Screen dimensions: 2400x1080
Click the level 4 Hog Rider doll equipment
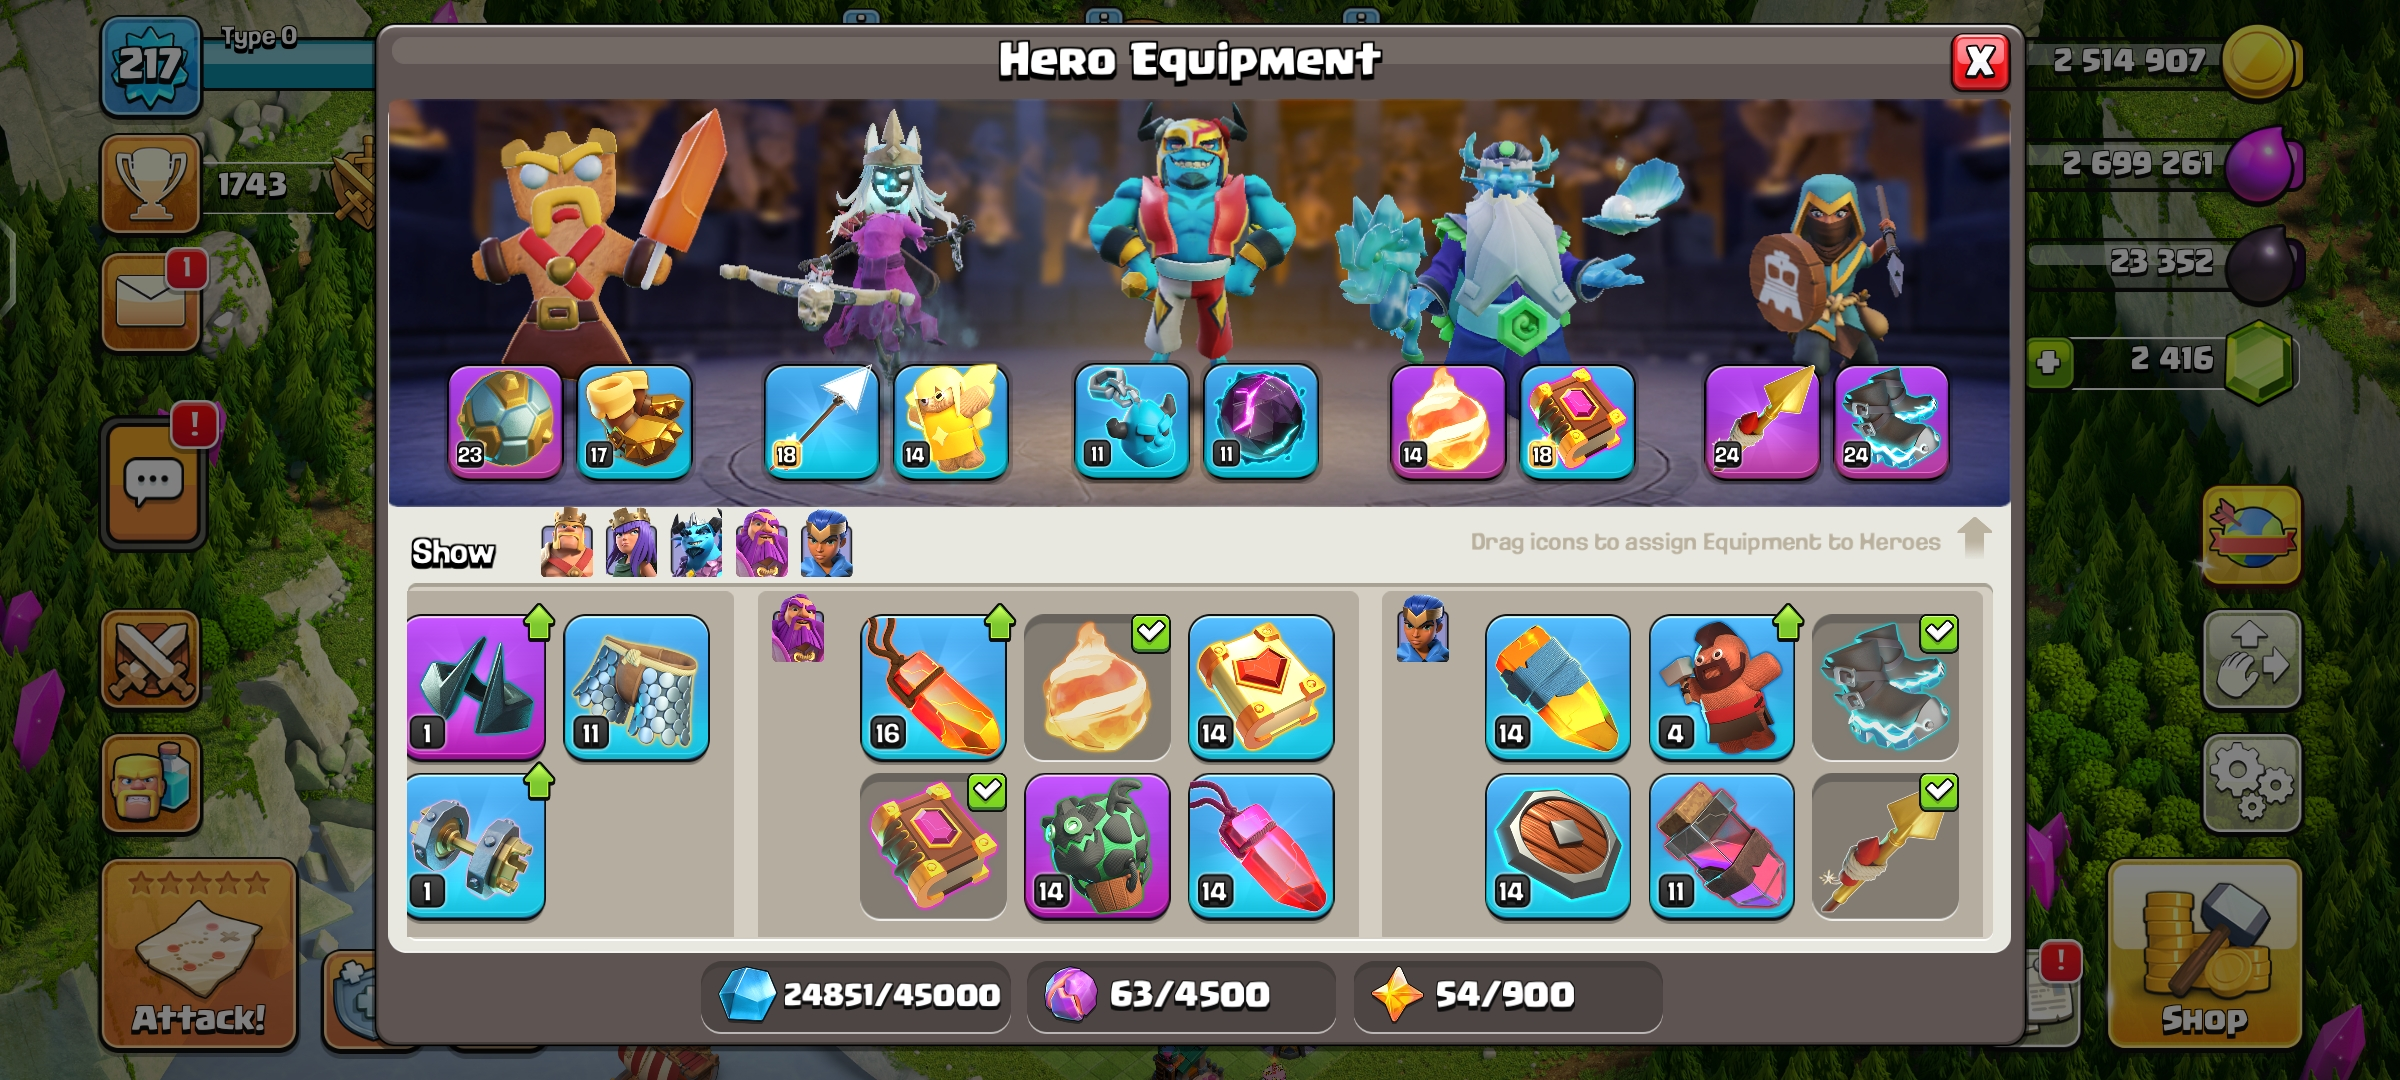coord(1721,687)
